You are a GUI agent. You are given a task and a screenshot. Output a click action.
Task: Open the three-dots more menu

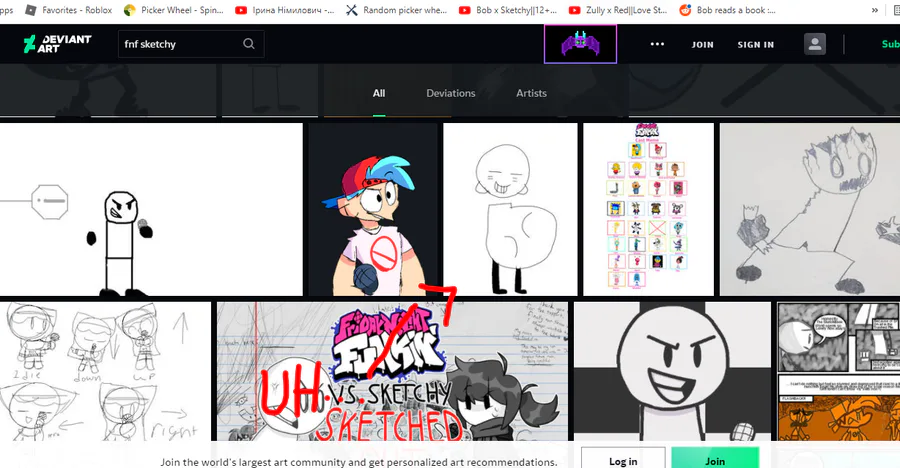pos(657,44)
